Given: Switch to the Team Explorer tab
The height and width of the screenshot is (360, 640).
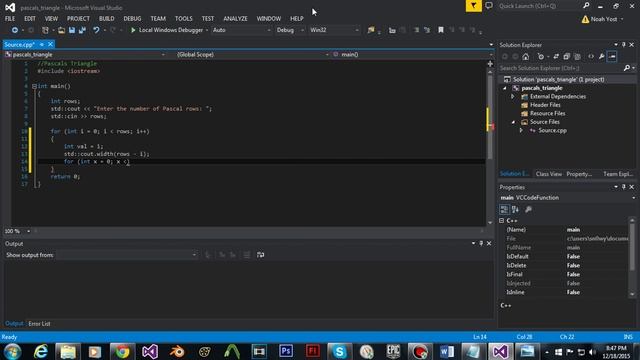Looking at the screenshot, I should (x=618, y=174).
